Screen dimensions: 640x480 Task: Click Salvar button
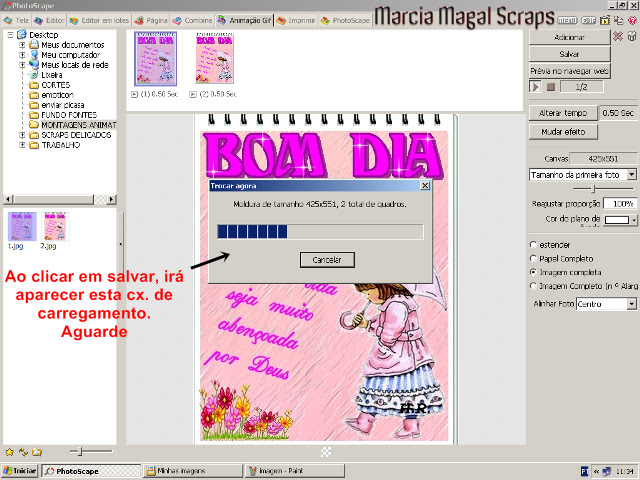coord(569,54)
